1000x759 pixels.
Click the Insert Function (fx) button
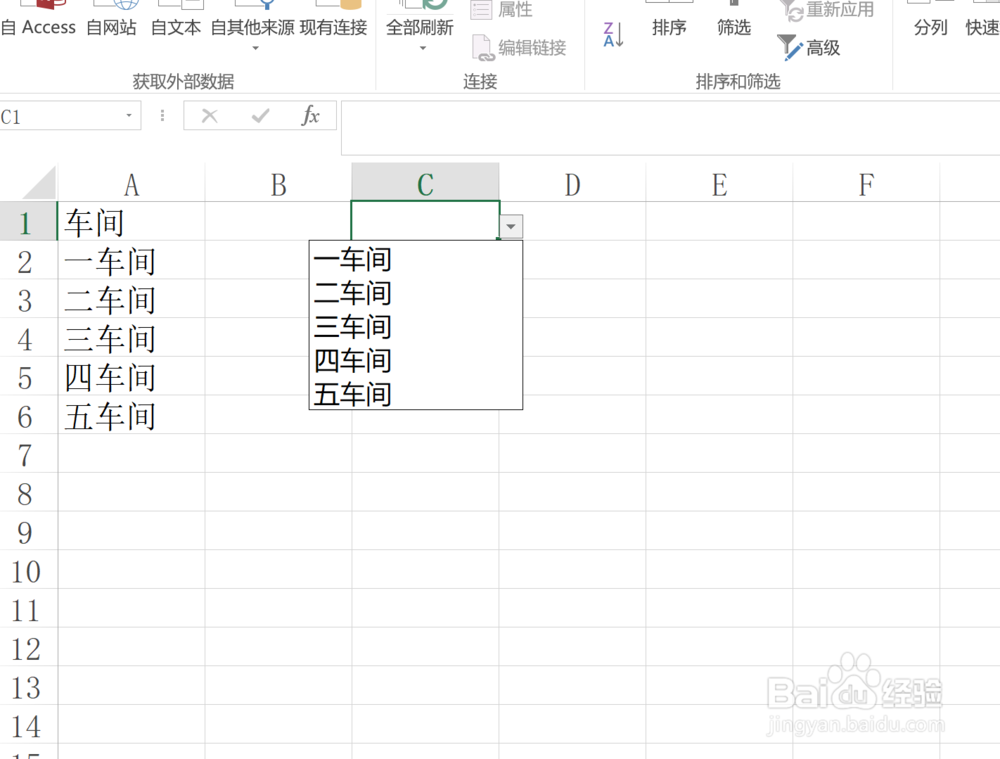click(310, 115)
